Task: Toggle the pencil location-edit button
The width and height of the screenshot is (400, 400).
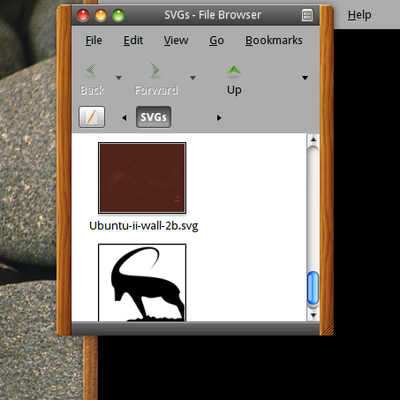Action: click(x=92, y=117)
